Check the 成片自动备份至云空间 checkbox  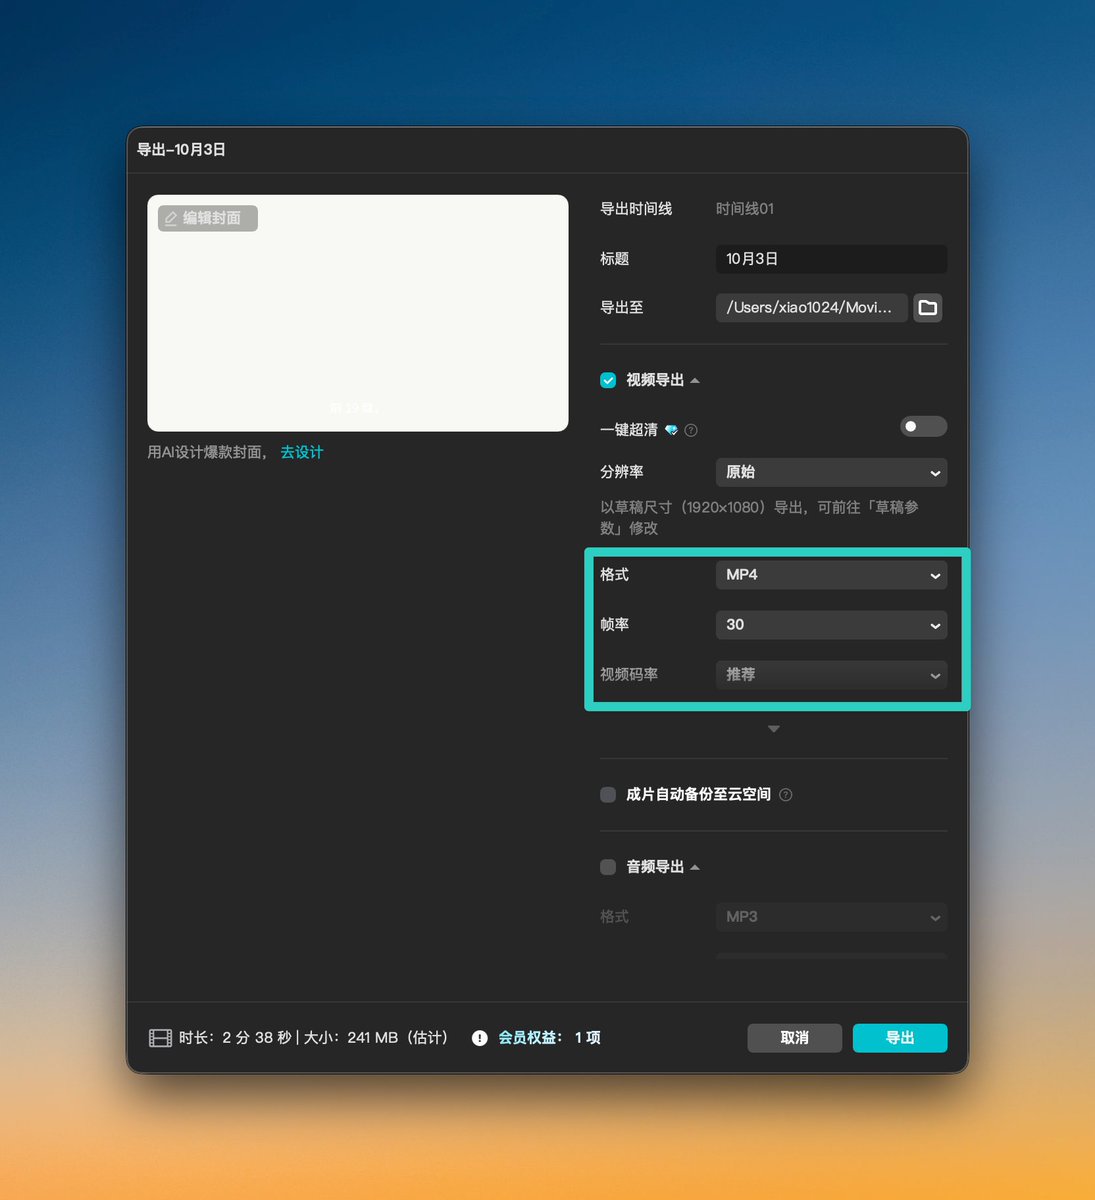point(608,795)
